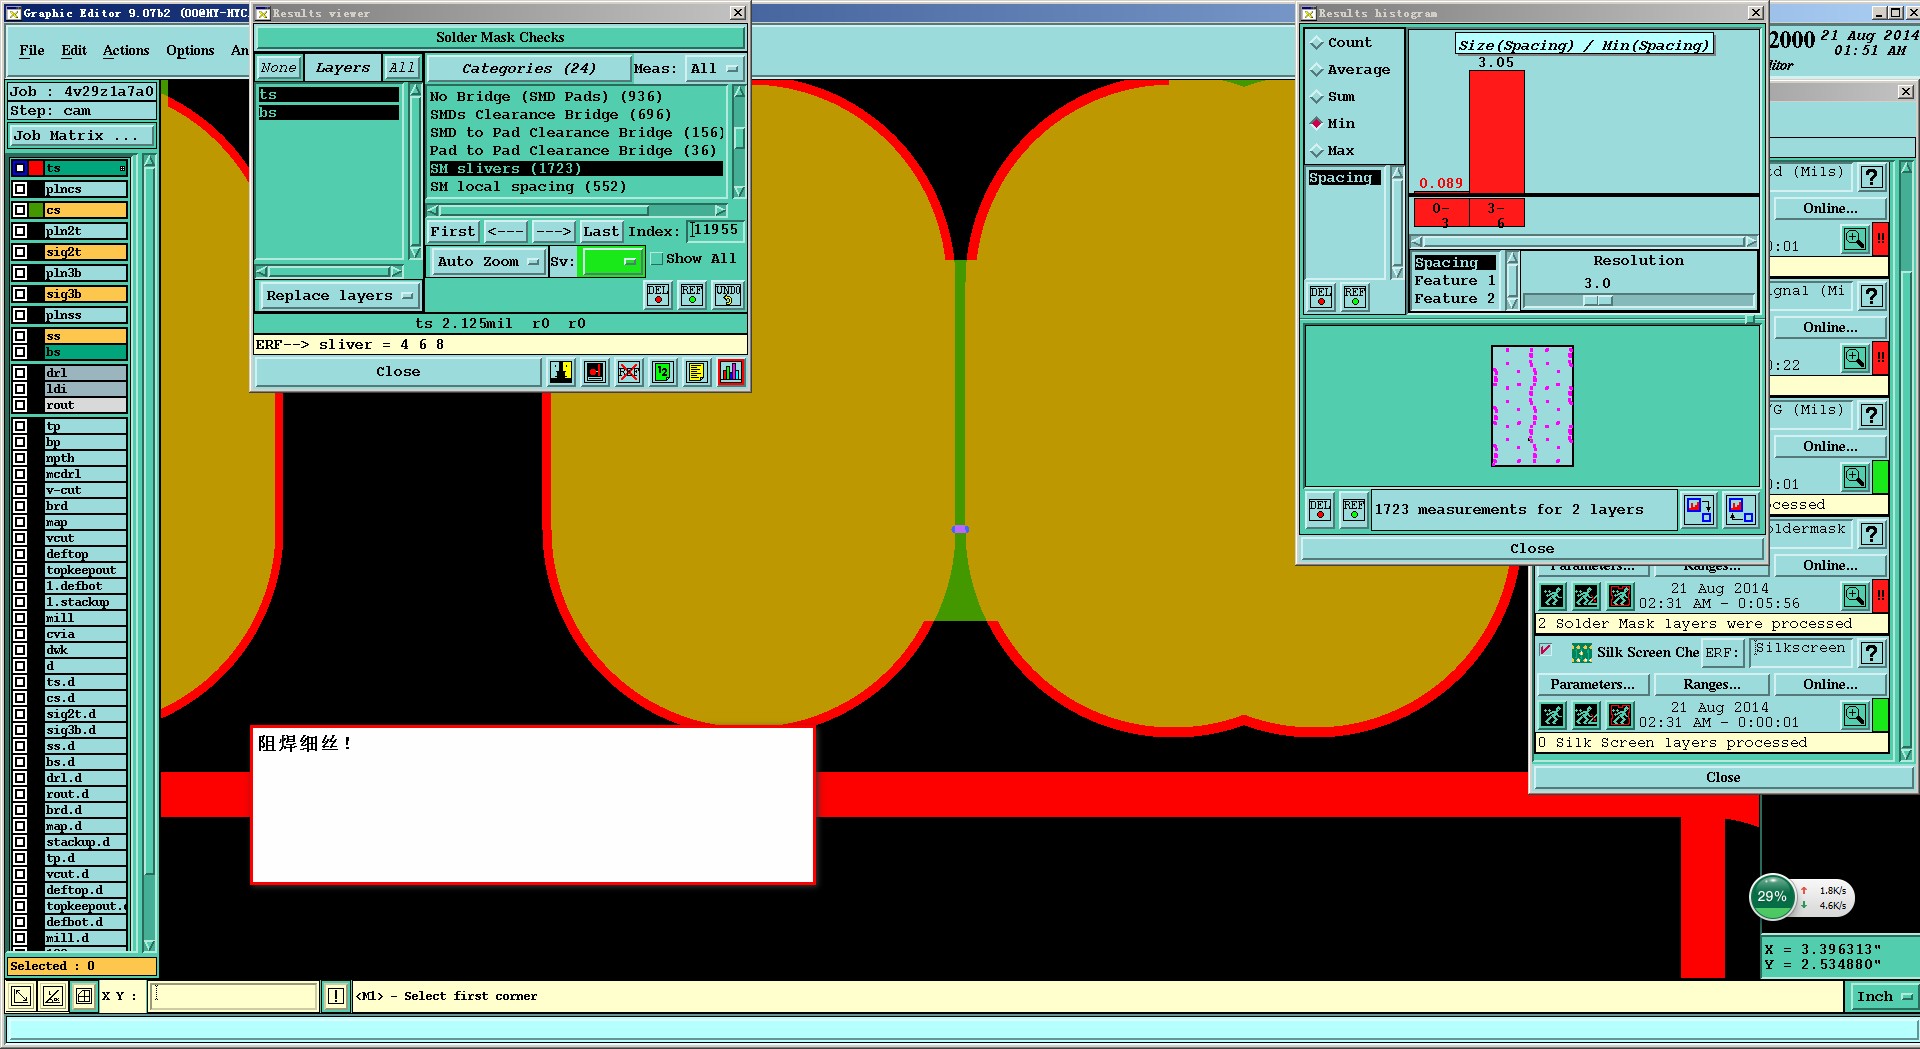This screenshot has height=1049, width=1920.
Task: Select the Count radio option
Action: [x=1317, y=43]
